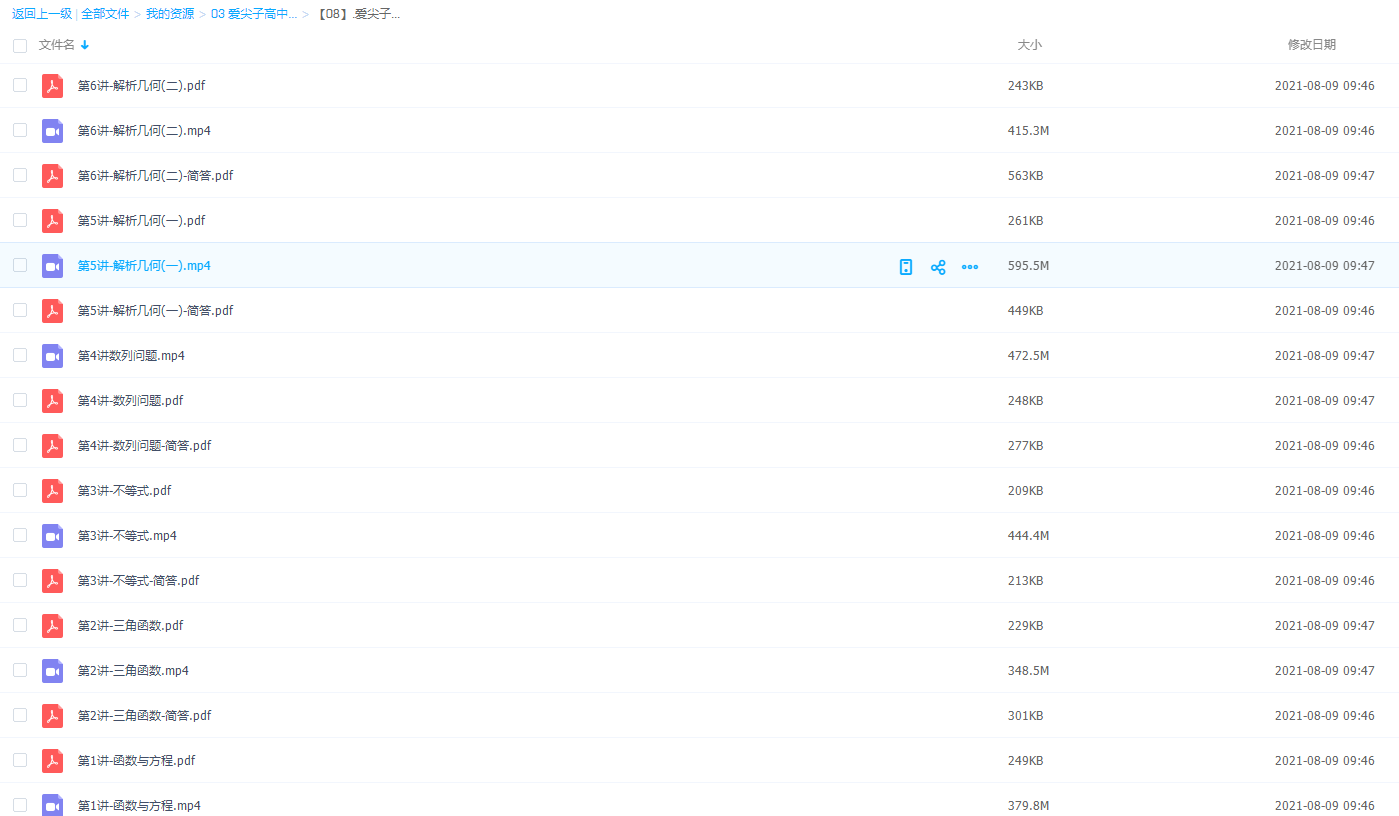Go to 全部文件 in the breadcrumb

pos(105,14)
